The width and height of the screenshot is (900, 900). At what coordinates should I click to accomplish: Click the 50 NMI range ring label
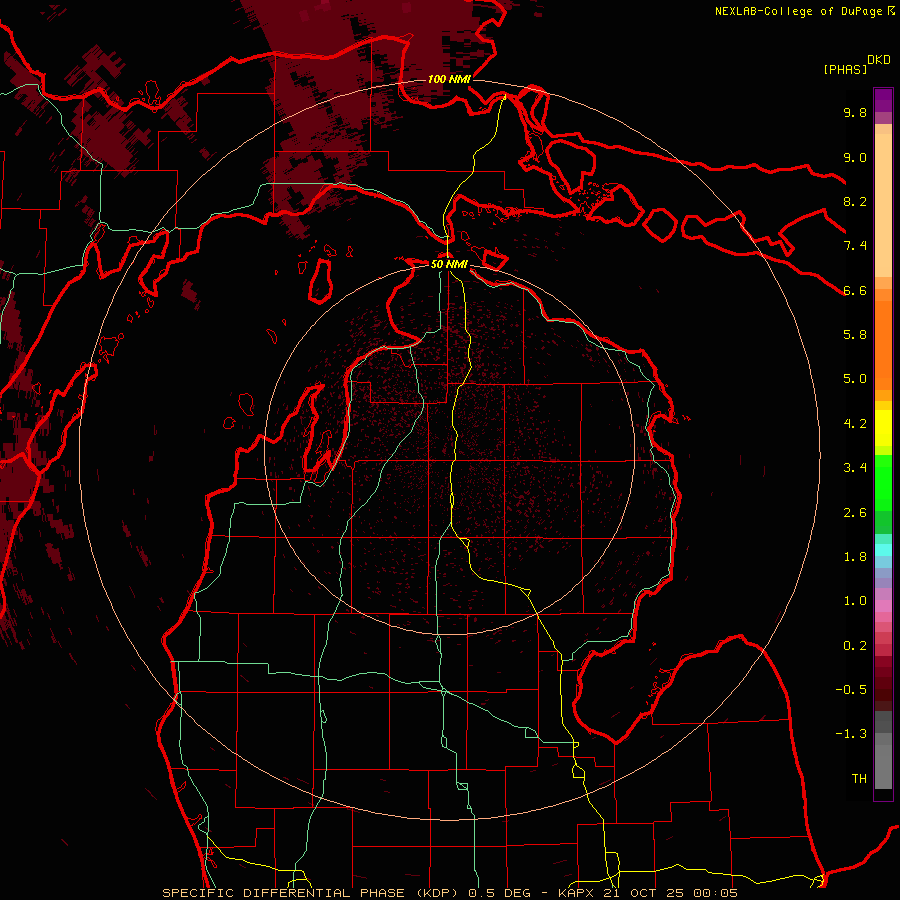[449, 264]
